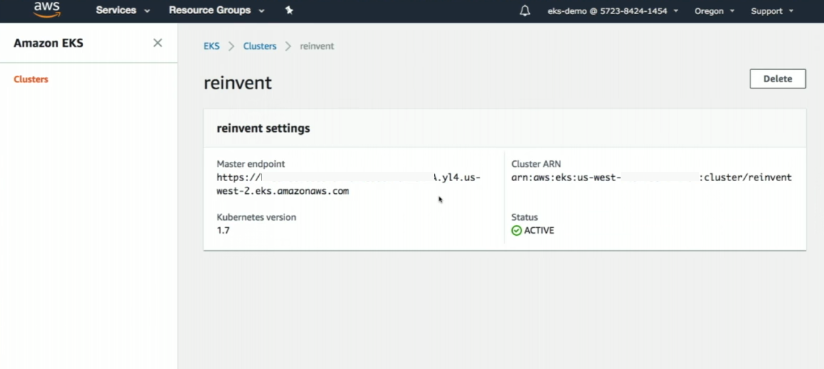
Task: Click the reinvent page heading
Action: click(x=238, y=83)
